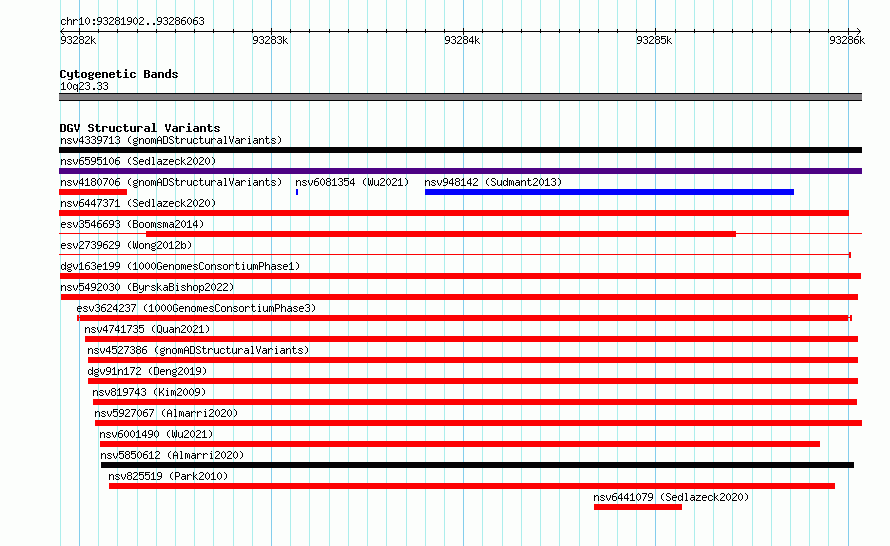This screenshot has width=890, height=546.
Task: Open the nsv6081354 (Wu2021) label
Action: point(352,182)
